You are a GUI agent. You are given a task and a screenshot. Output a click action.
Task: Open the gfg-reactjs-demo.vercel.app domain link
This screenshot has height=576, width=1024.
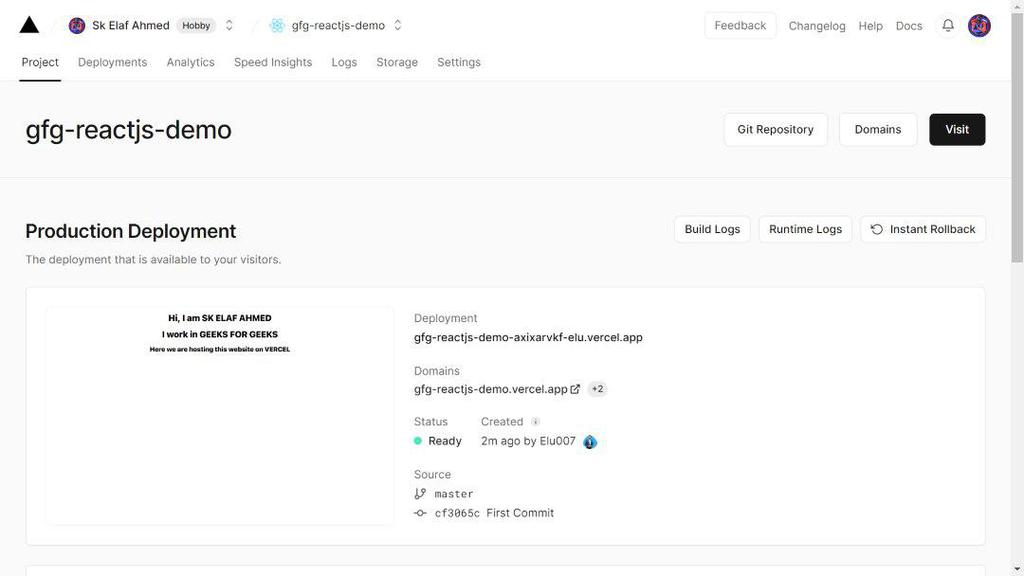(490, 389)
